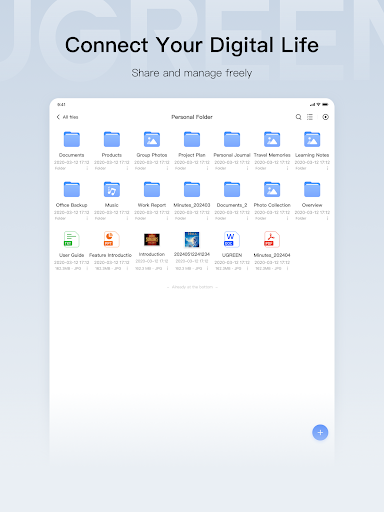Open the Music folder

point(112,189)
